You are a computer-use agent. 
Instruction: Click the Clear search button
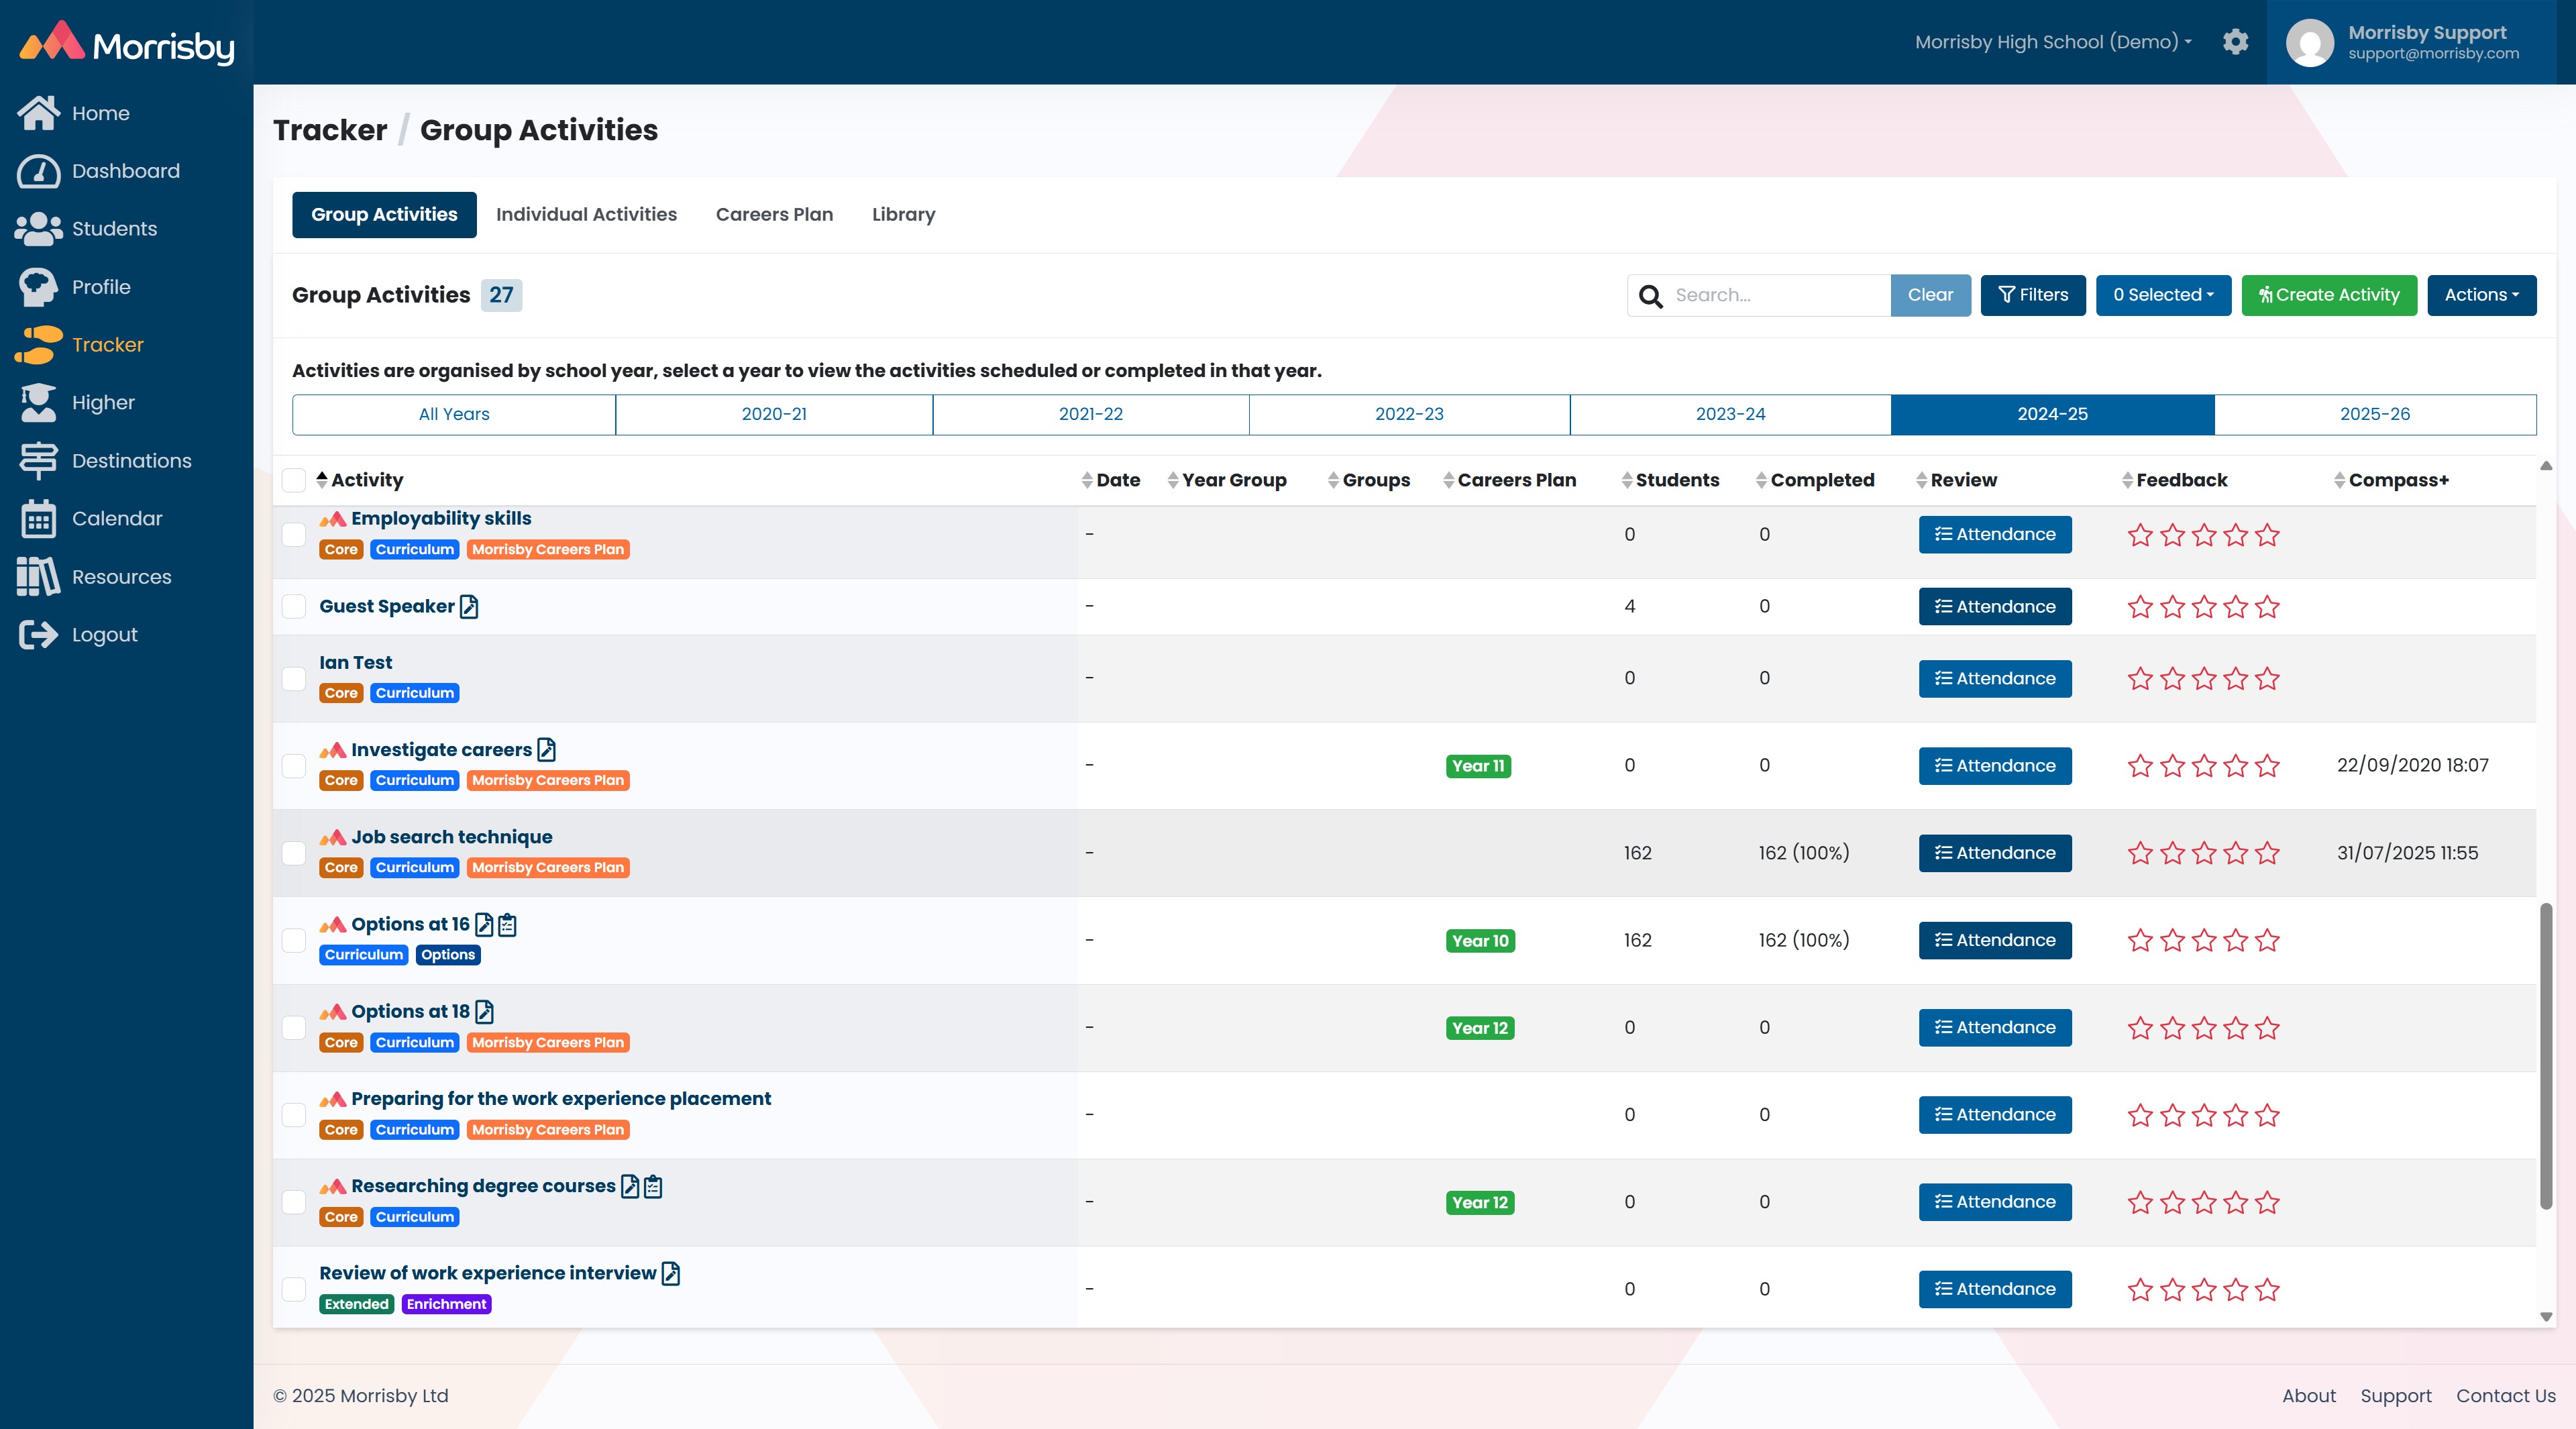click(x=1930, y=295)
